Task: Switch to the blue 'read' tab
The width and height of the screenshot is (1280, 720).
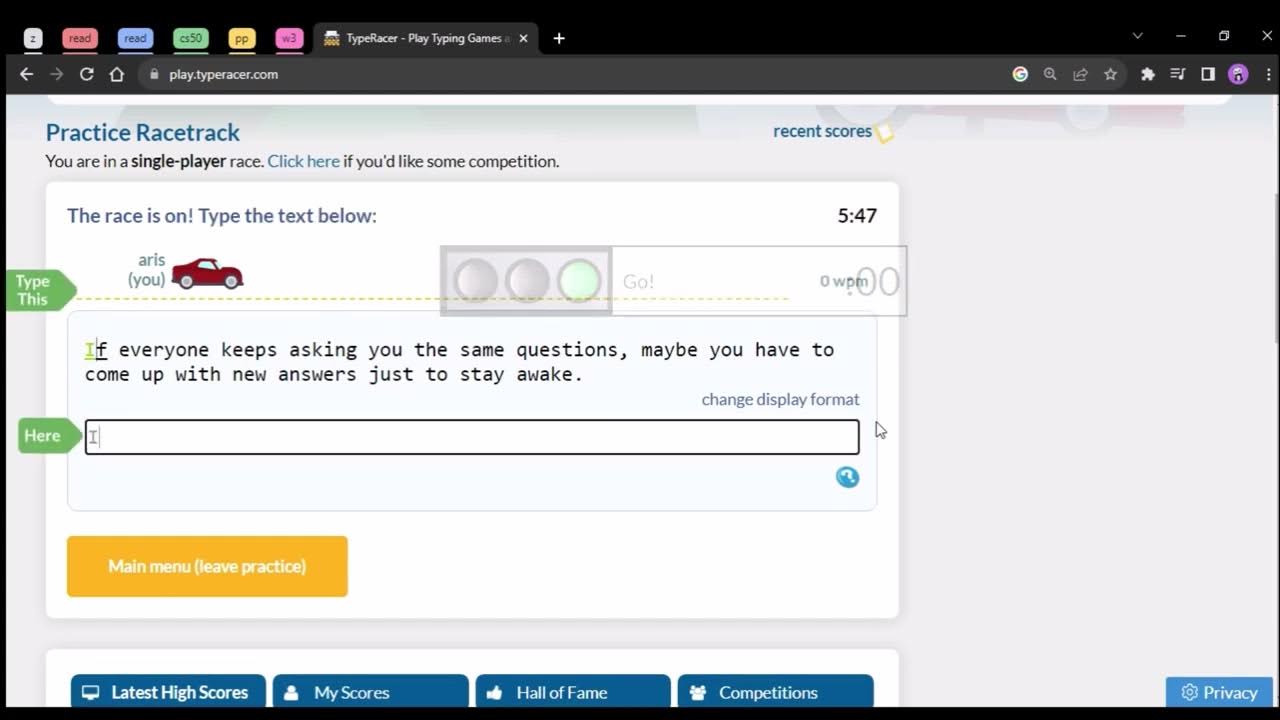Action: (x=135, y=38)
